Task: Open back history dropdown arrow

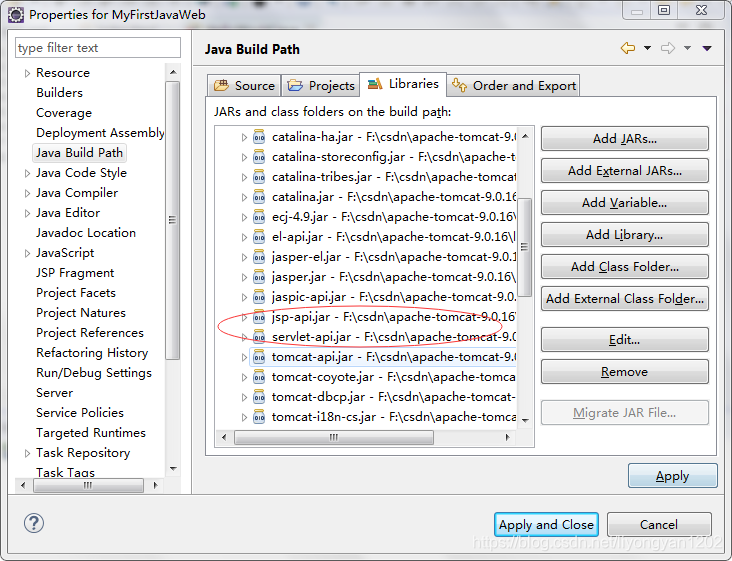Action: [648, 48]
